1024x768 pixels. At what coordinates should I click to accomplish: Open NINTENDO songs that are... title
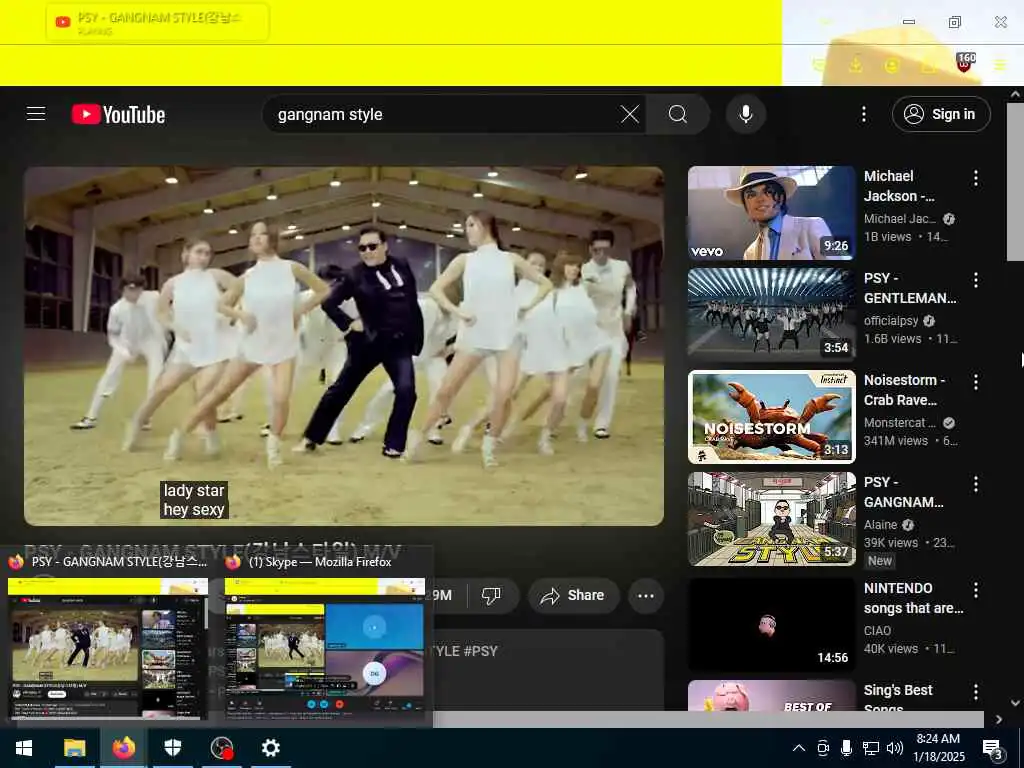[914, 598]
